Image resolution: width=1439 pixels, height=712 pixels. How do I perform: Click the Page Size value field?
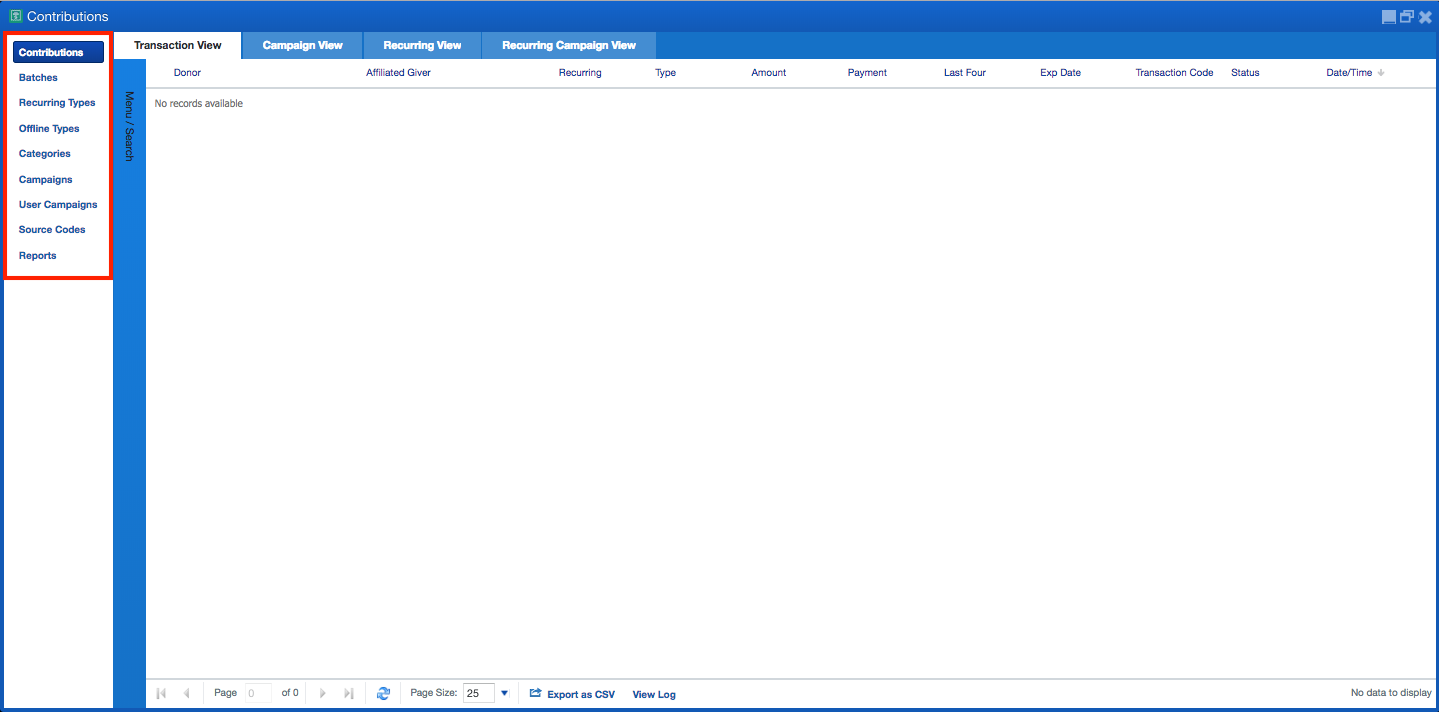coord(479,693)
